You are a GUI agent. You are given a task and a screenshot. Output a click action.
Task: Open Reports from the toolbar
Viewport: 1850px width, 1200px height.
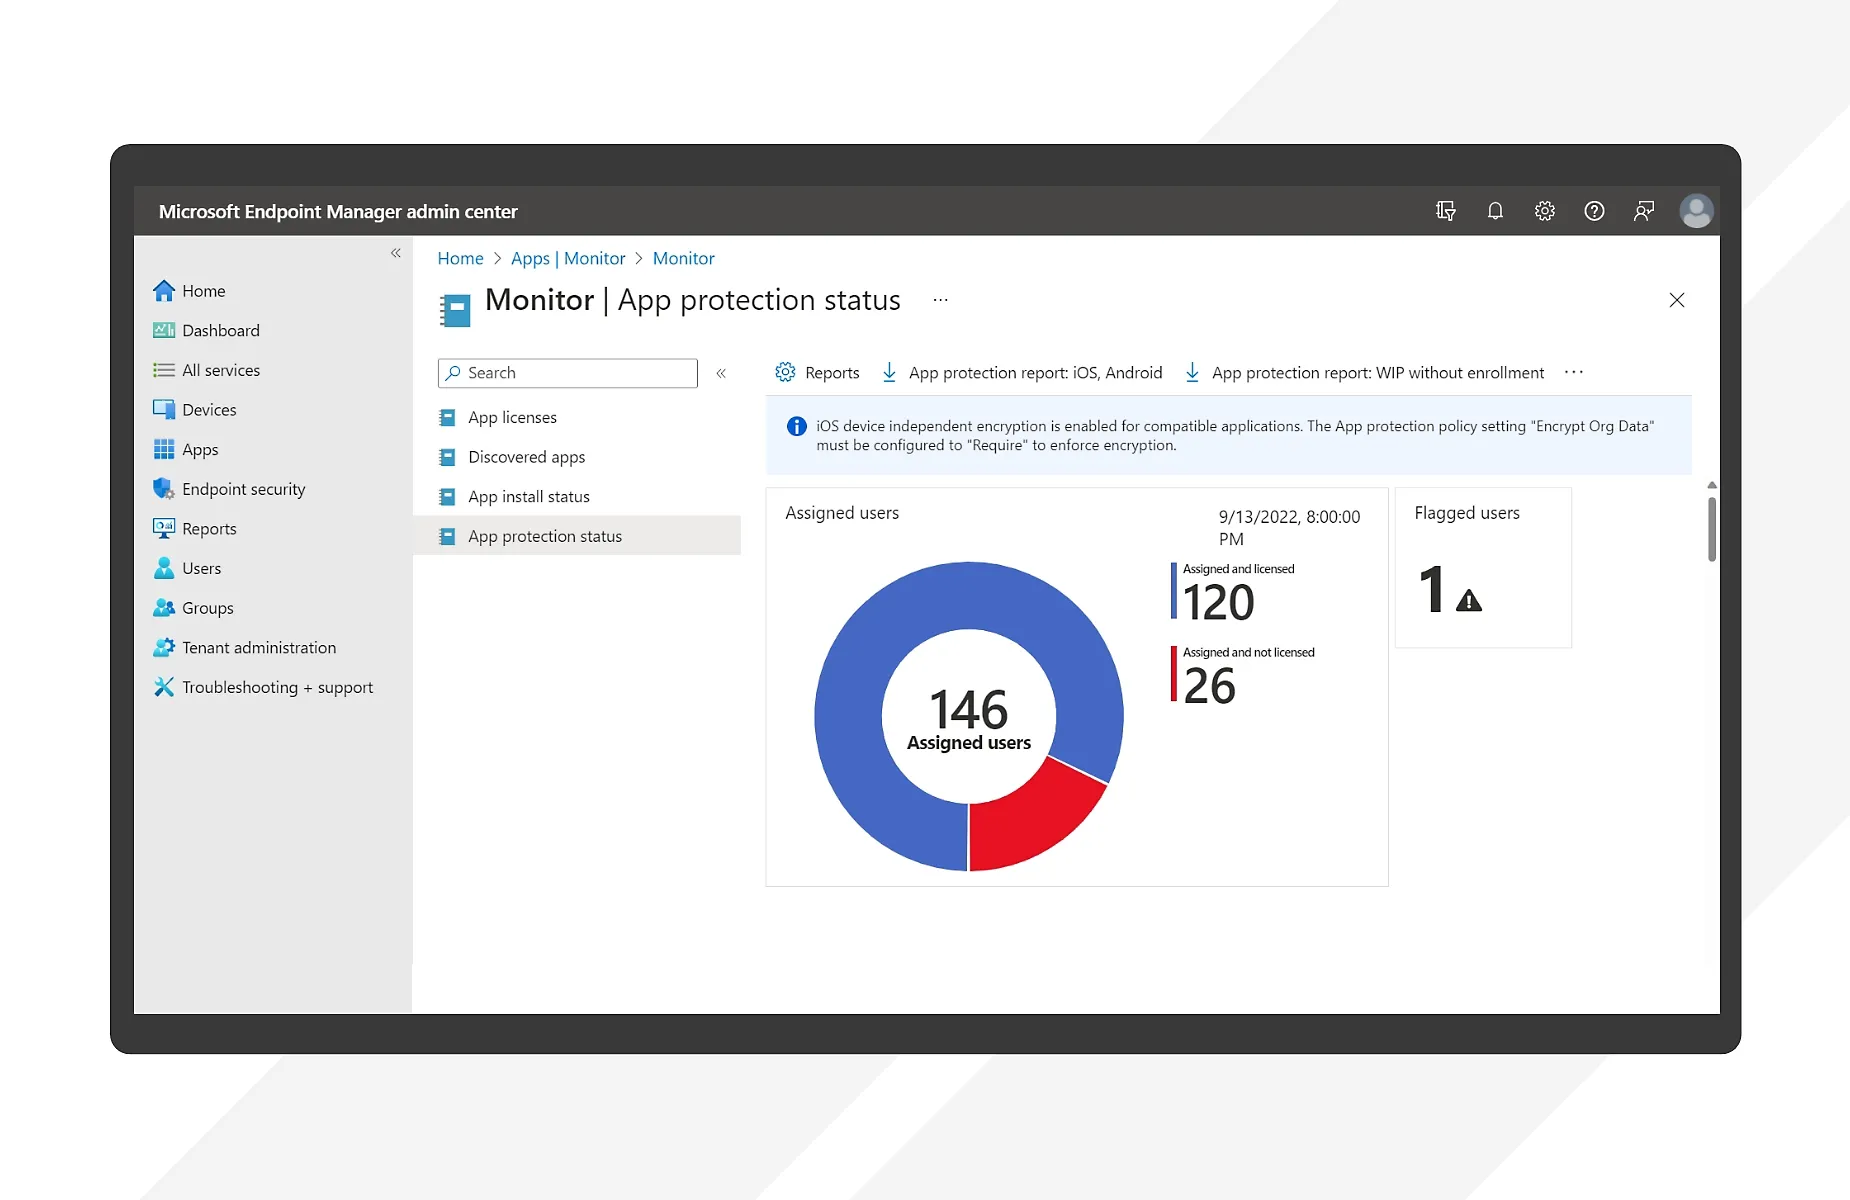tap(818, 373)
